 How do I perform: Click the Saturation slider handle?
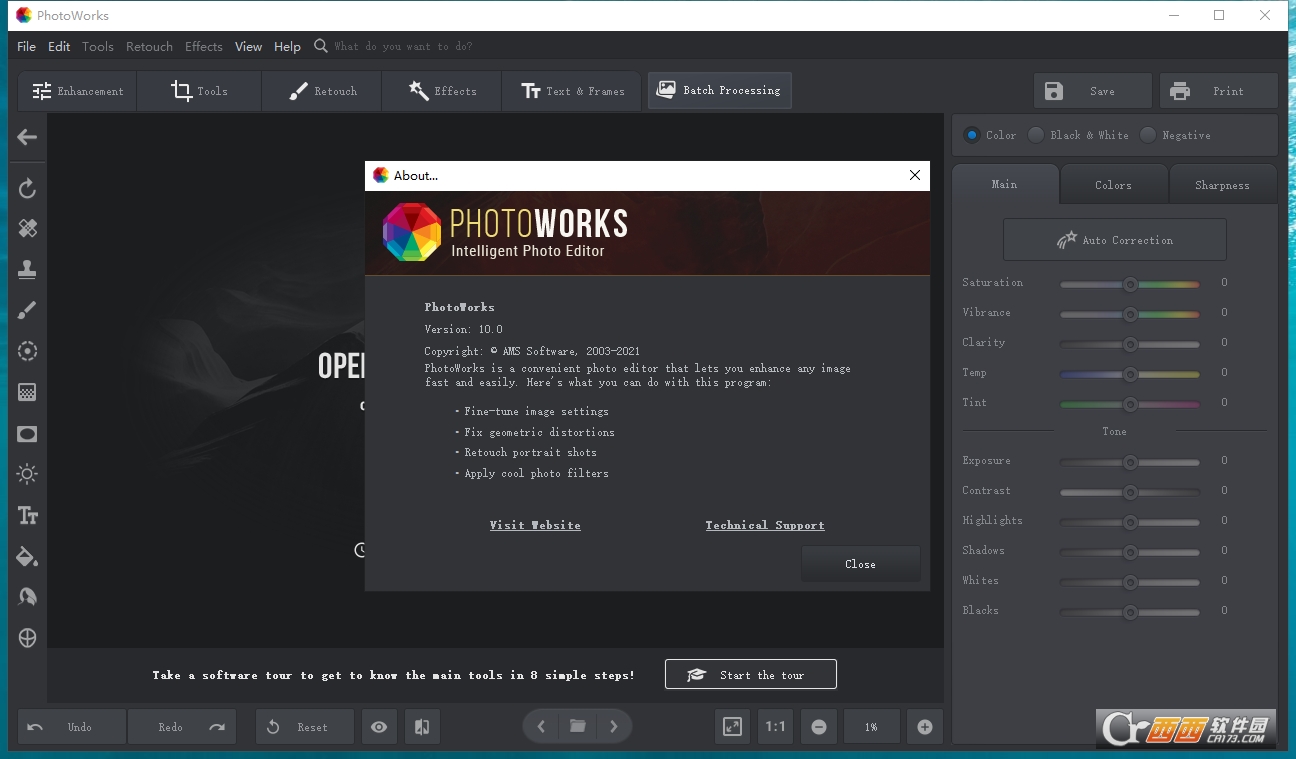click(x=1130, y=284)
